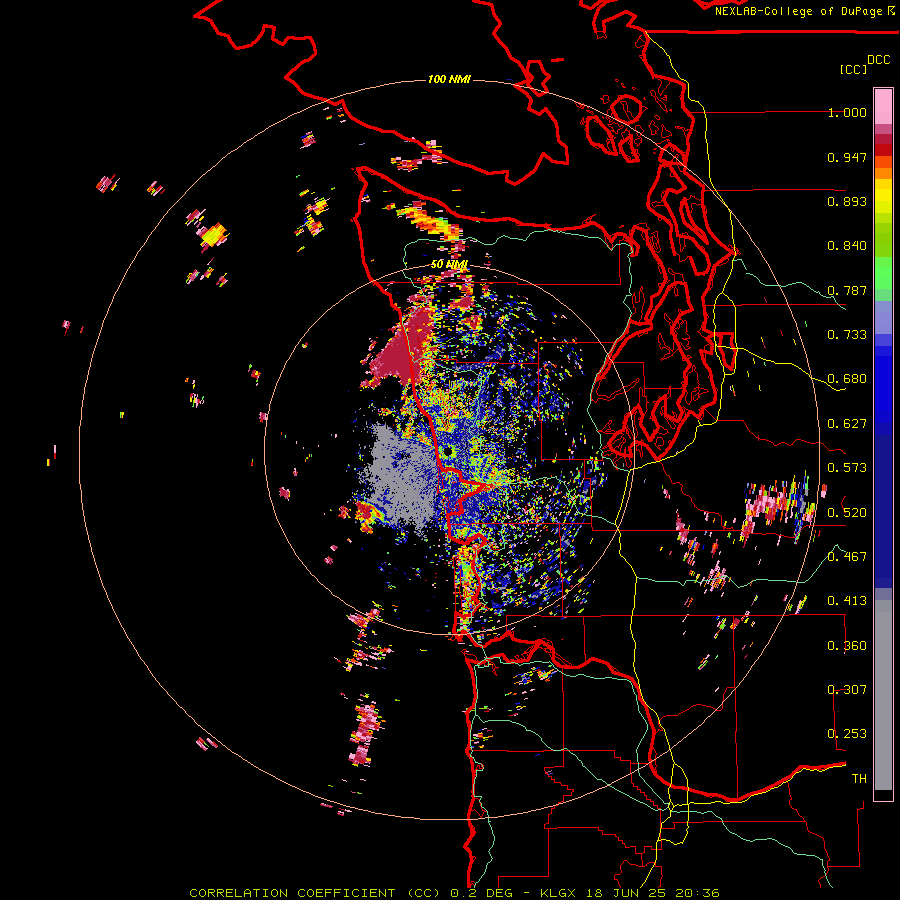Click the 50 NMI range ring label
Image resolution: width=900 pixels, height=900 pixels.
pos(449,265)
